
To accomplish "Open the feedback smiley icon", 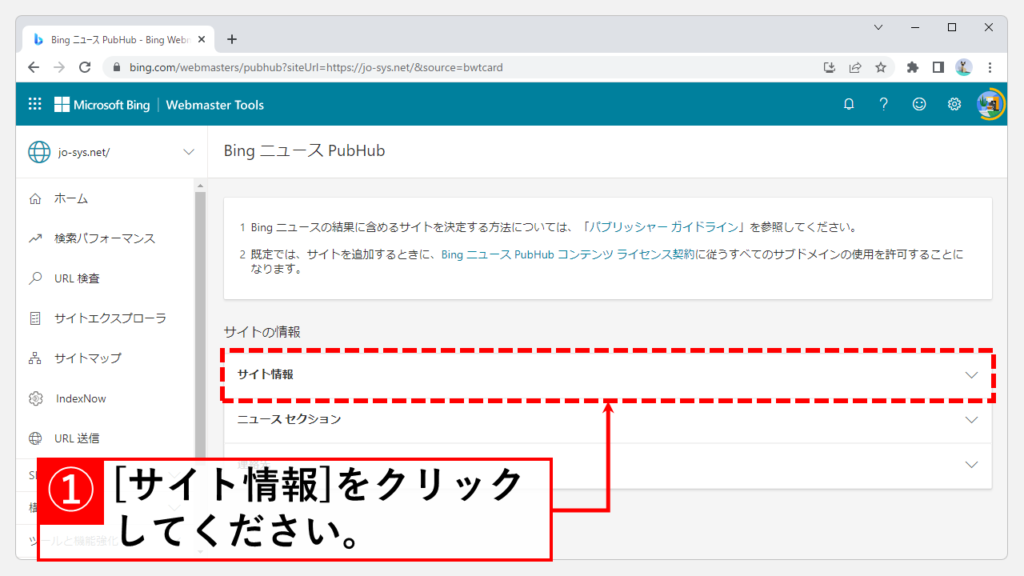I will pos(919,104).
